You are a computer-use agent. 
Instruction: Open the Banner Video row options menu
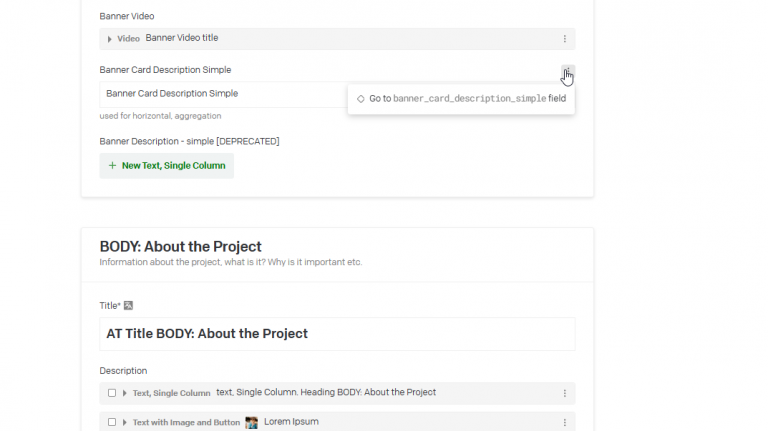tap(564, 39)
